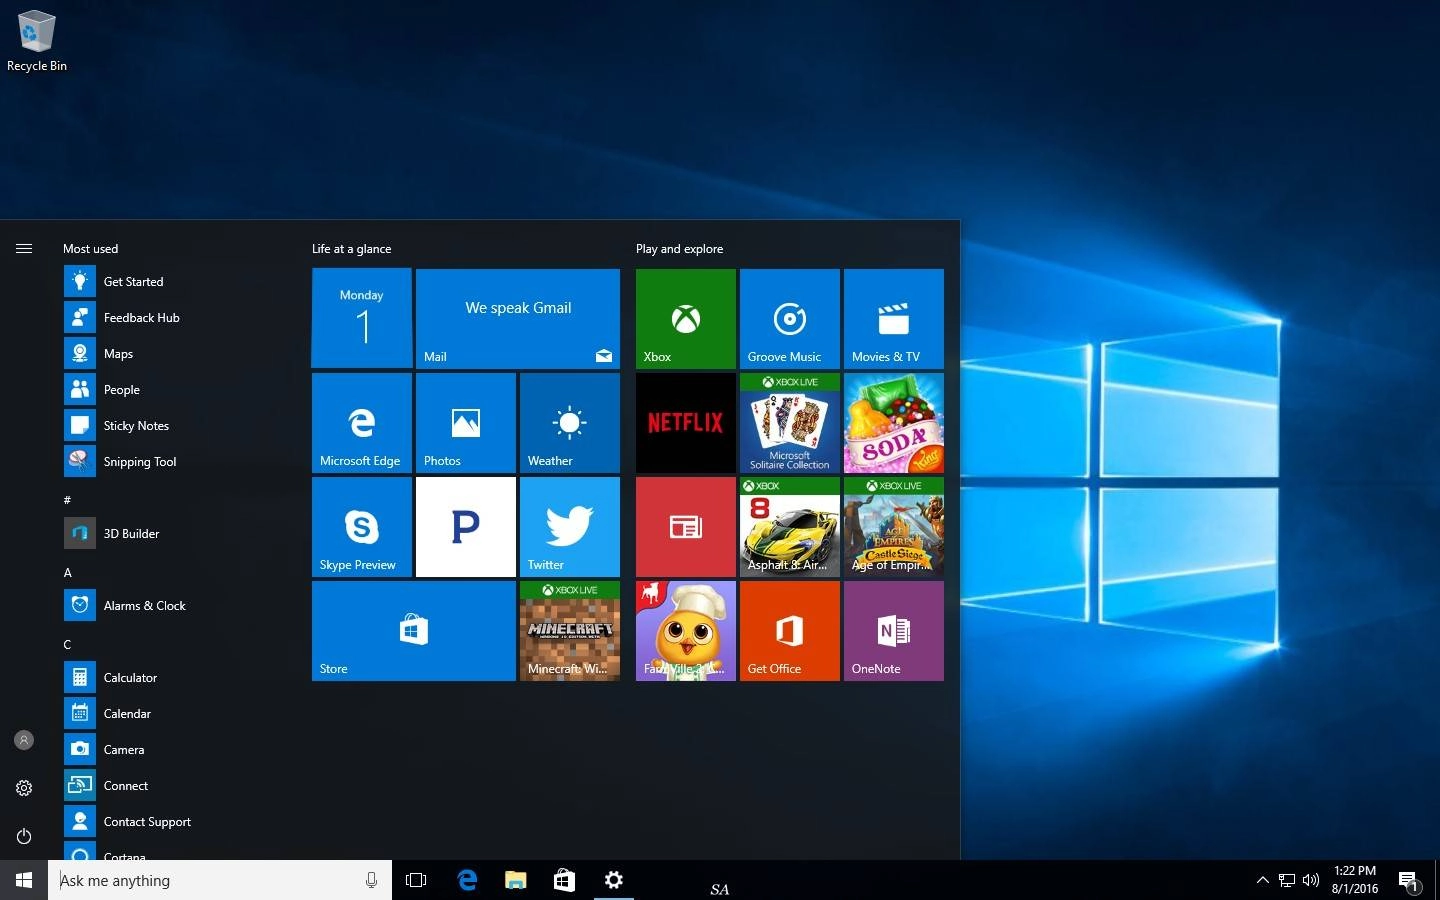Expand the Start menu hamburger button
Viewport: 1440px width, 900px height.
pos(24,248)
